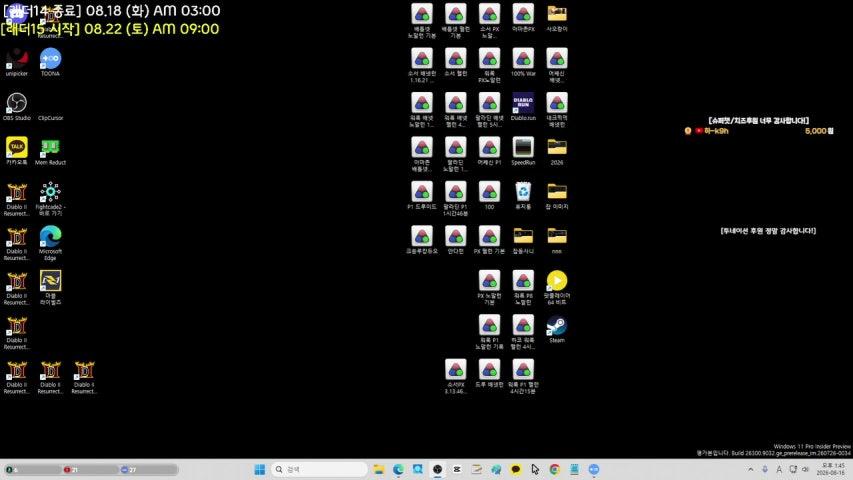Select the splits file named 100
Image resolution: width=853 pixels, height=480 pixels.
pos(489,196)
